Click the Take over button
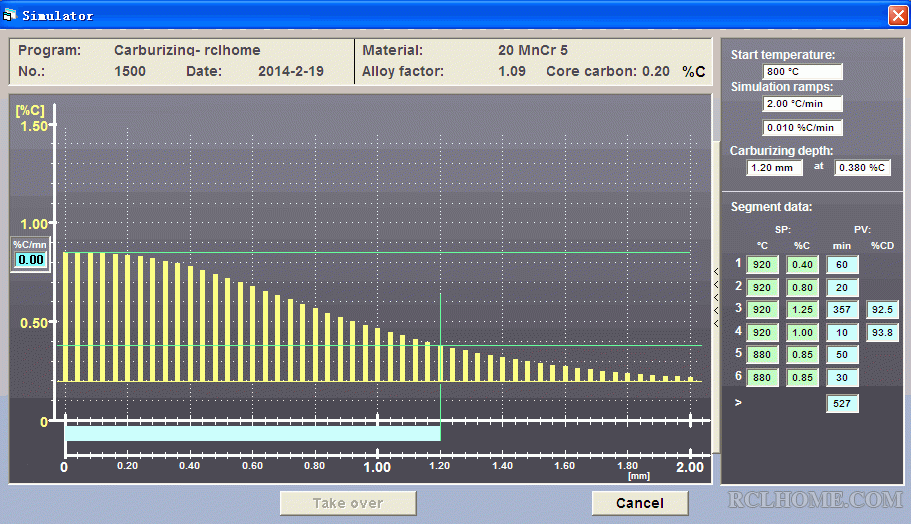 click(x=348, y=503)
